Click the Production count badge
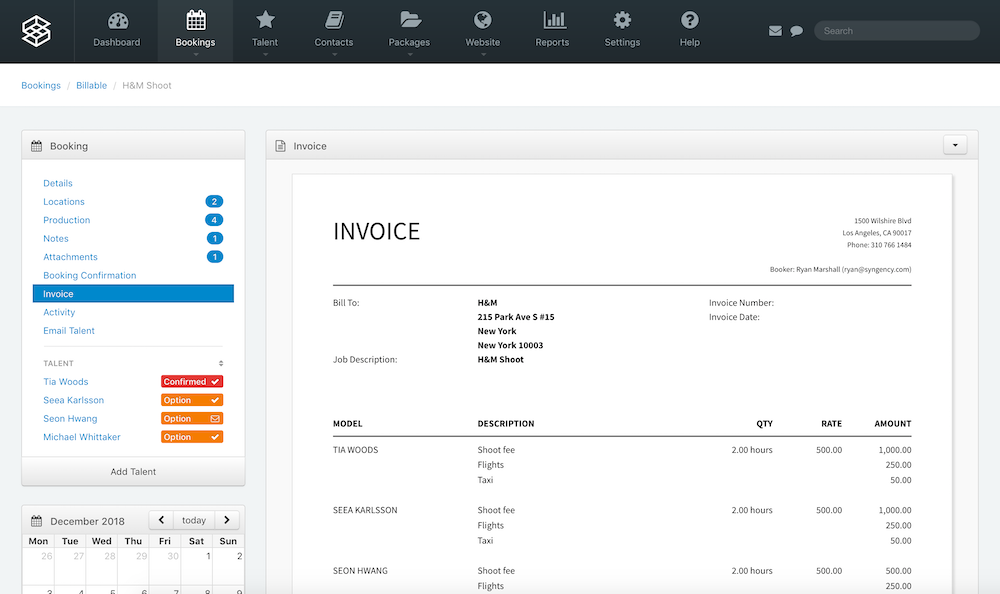Screen dimensions: 1000x594 pos(214,220)
